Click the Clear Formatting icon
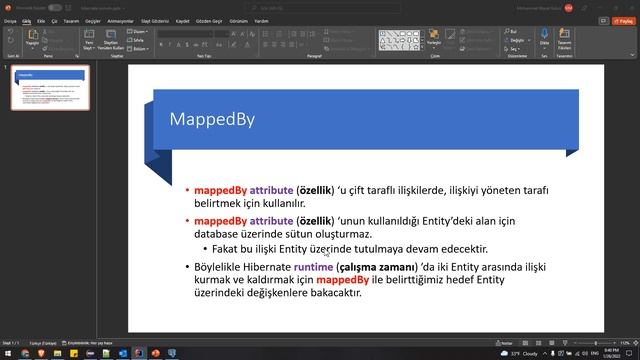 252,34
